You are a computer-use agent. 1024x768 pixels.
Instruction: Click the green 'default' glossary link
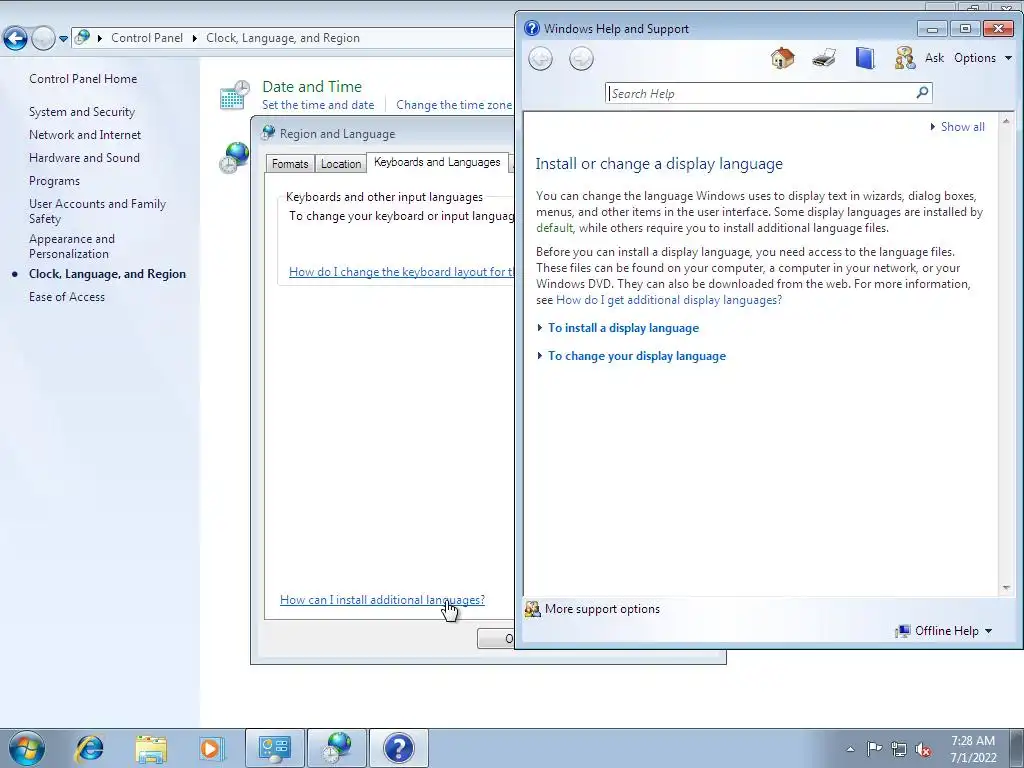[554, 228]
